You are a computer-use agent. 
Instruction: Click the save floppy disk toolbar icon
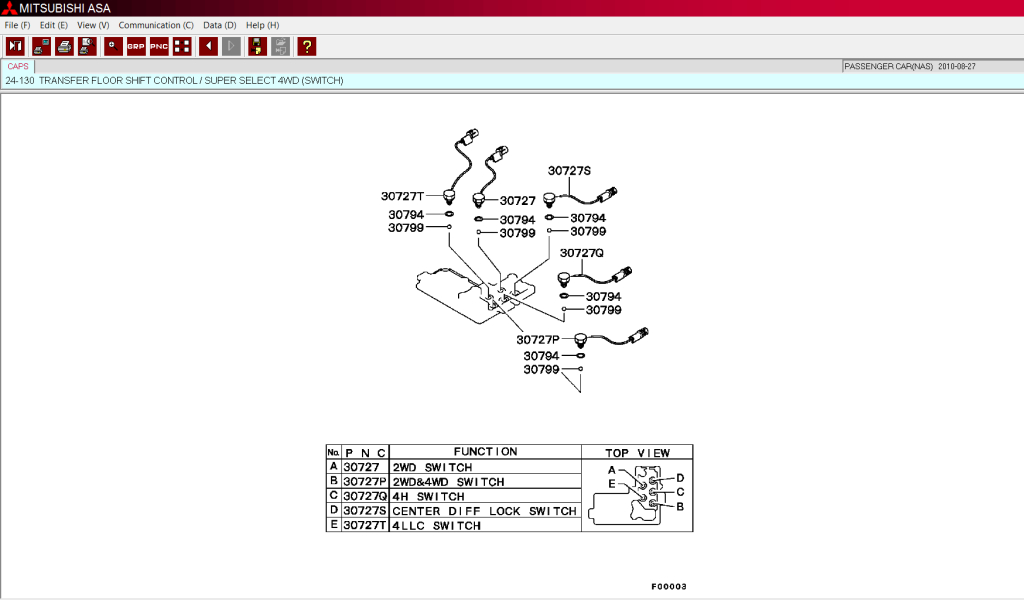point(257,46)
